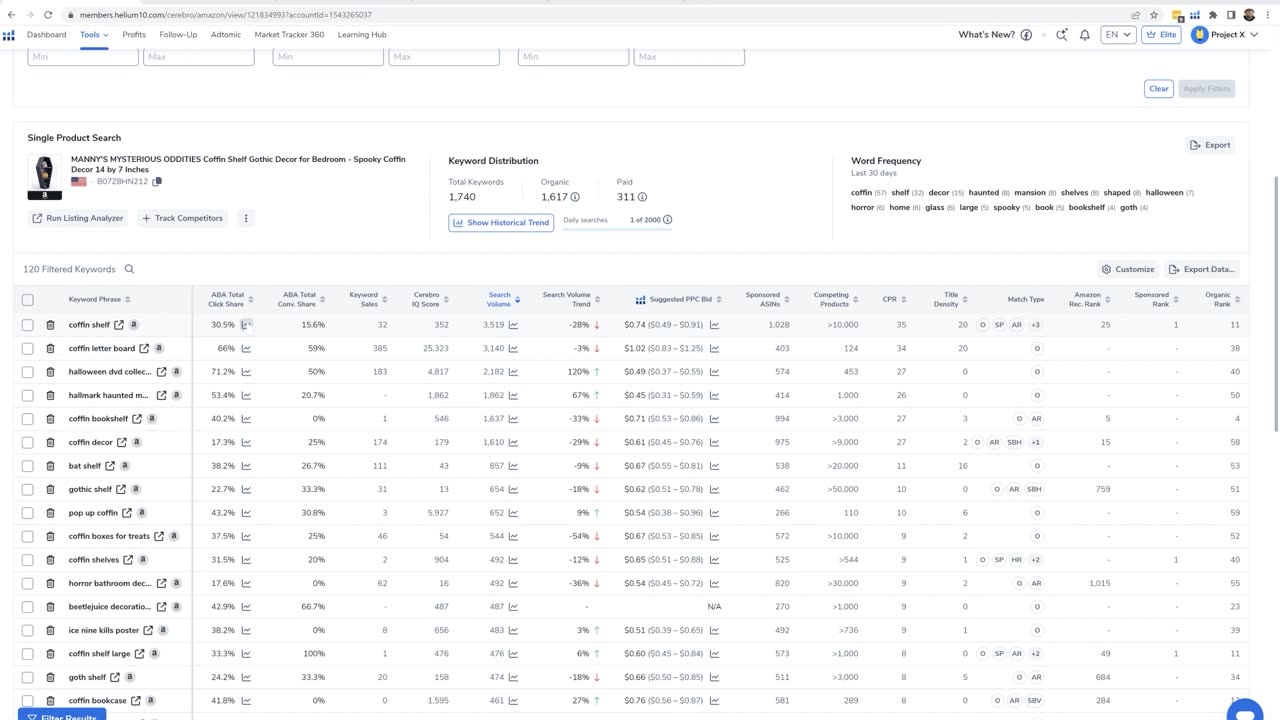Show daily searches info icon
The width and height of the screenshot is (1280, 720).
coord(667,220)
